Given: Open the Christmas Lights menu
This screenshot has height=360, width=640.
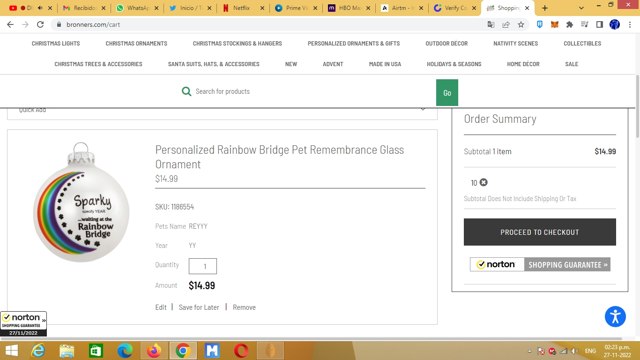Looking at the screenshot, I should click(x=56, y=43).
